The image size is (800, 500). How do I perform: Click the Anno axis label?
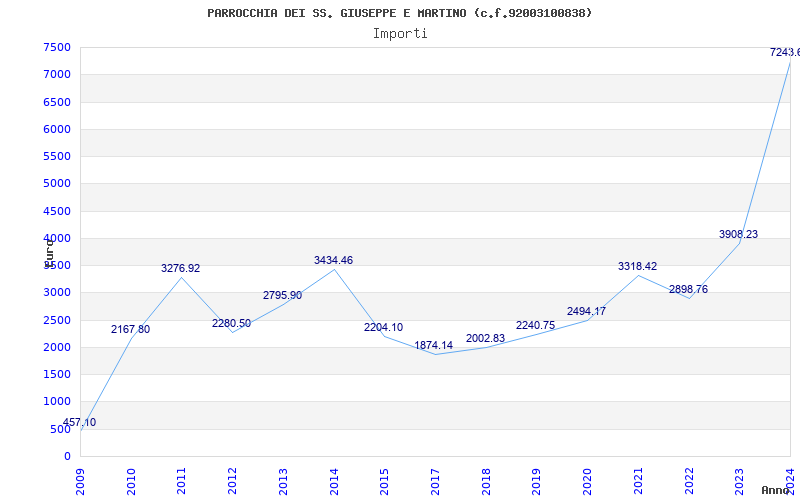pyautogui.click(x=776, y=490)
